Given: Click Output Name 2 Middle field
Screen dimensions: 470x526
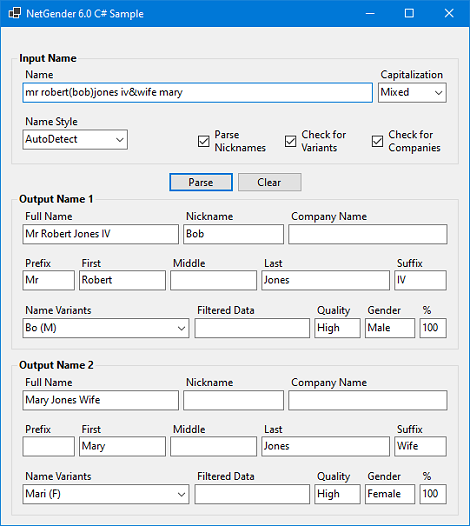Looking at the screenshot, I should click(213, 446).
